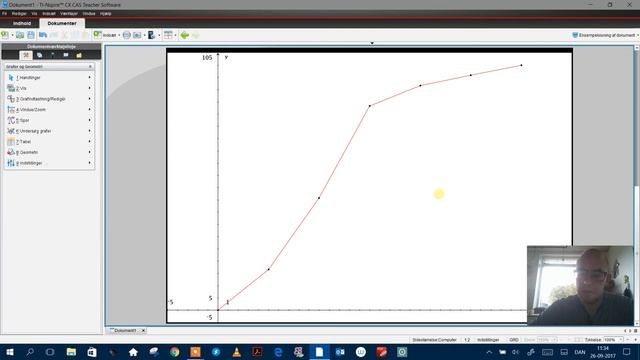
Task: Expand the Undersøg grafer submenu arrow
Action: (90, 131)
